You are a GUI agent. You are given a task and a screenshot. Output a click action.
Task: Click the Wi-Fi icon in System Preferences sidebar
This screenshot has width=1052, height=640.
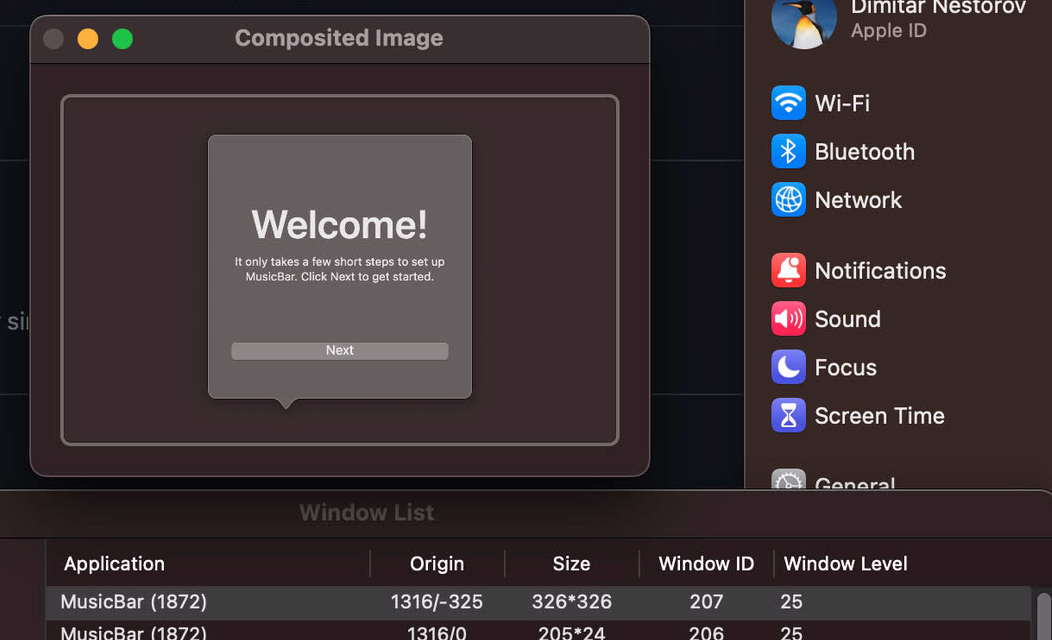tap(788, 103)
